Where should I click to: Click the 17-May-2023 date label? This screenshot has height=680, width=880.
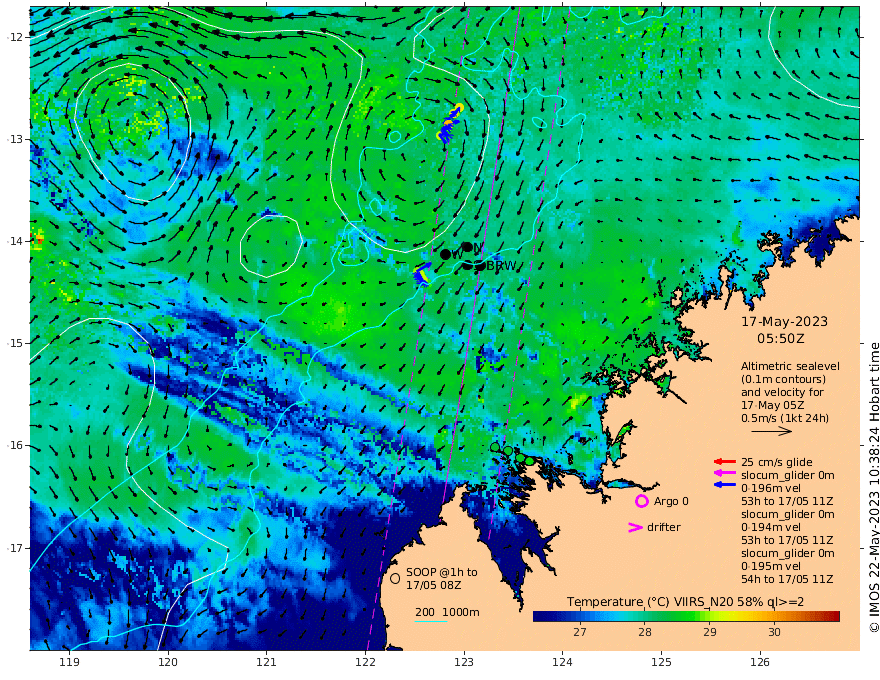point(785,321)
